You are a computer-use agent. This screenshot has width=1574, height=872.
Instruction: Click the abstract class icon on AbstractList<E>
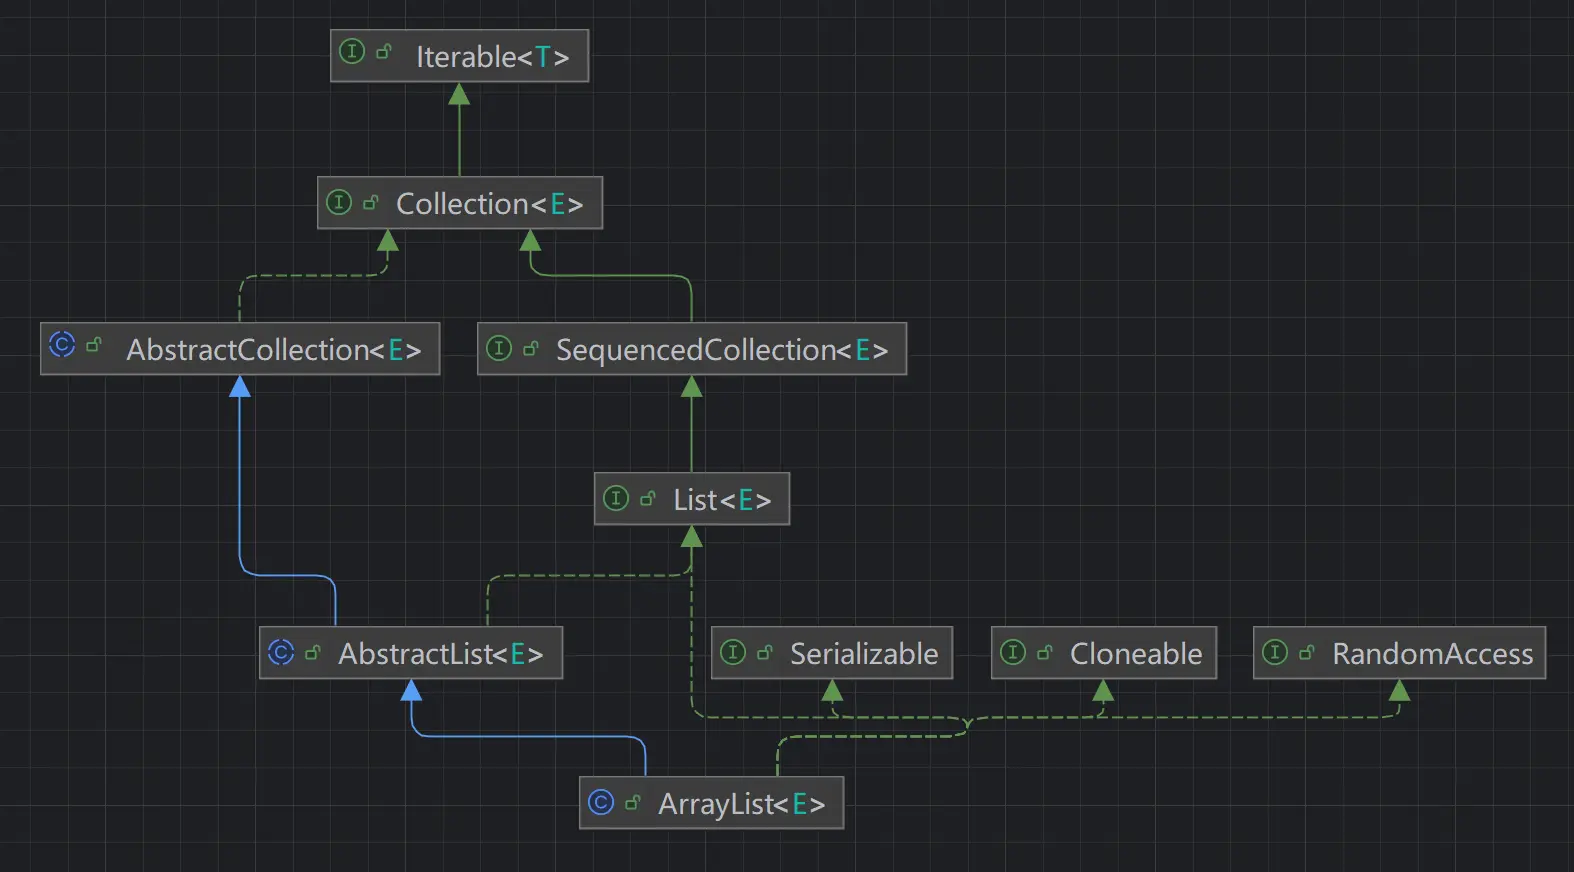(281, 653)
